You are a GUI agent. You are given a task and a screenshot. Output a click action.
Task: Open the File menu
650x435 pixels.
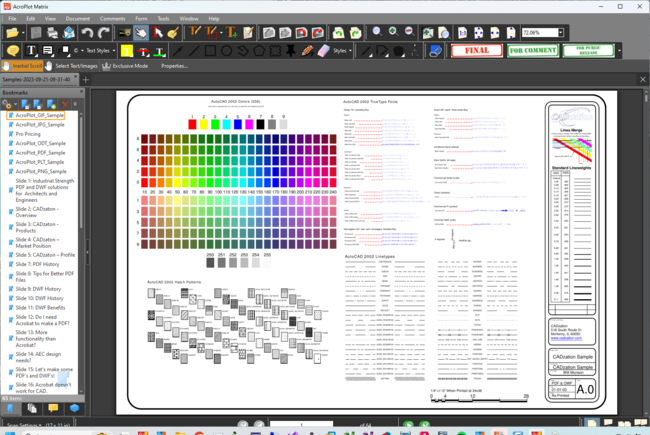coord(12,19)
